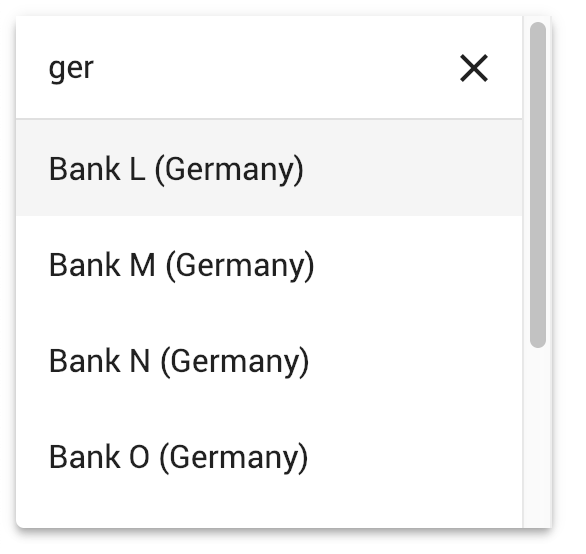Select the second German bank result
Image resolution: width=586 pixels, height=554 pixels.
[x=269, y=264]
